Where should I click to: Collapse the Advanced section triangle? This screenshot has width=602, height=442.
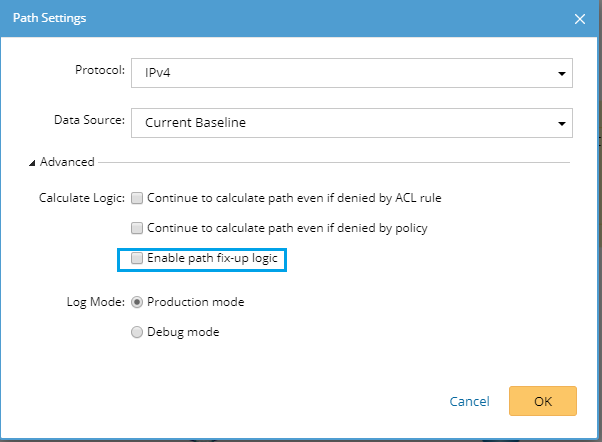point(33,162)
